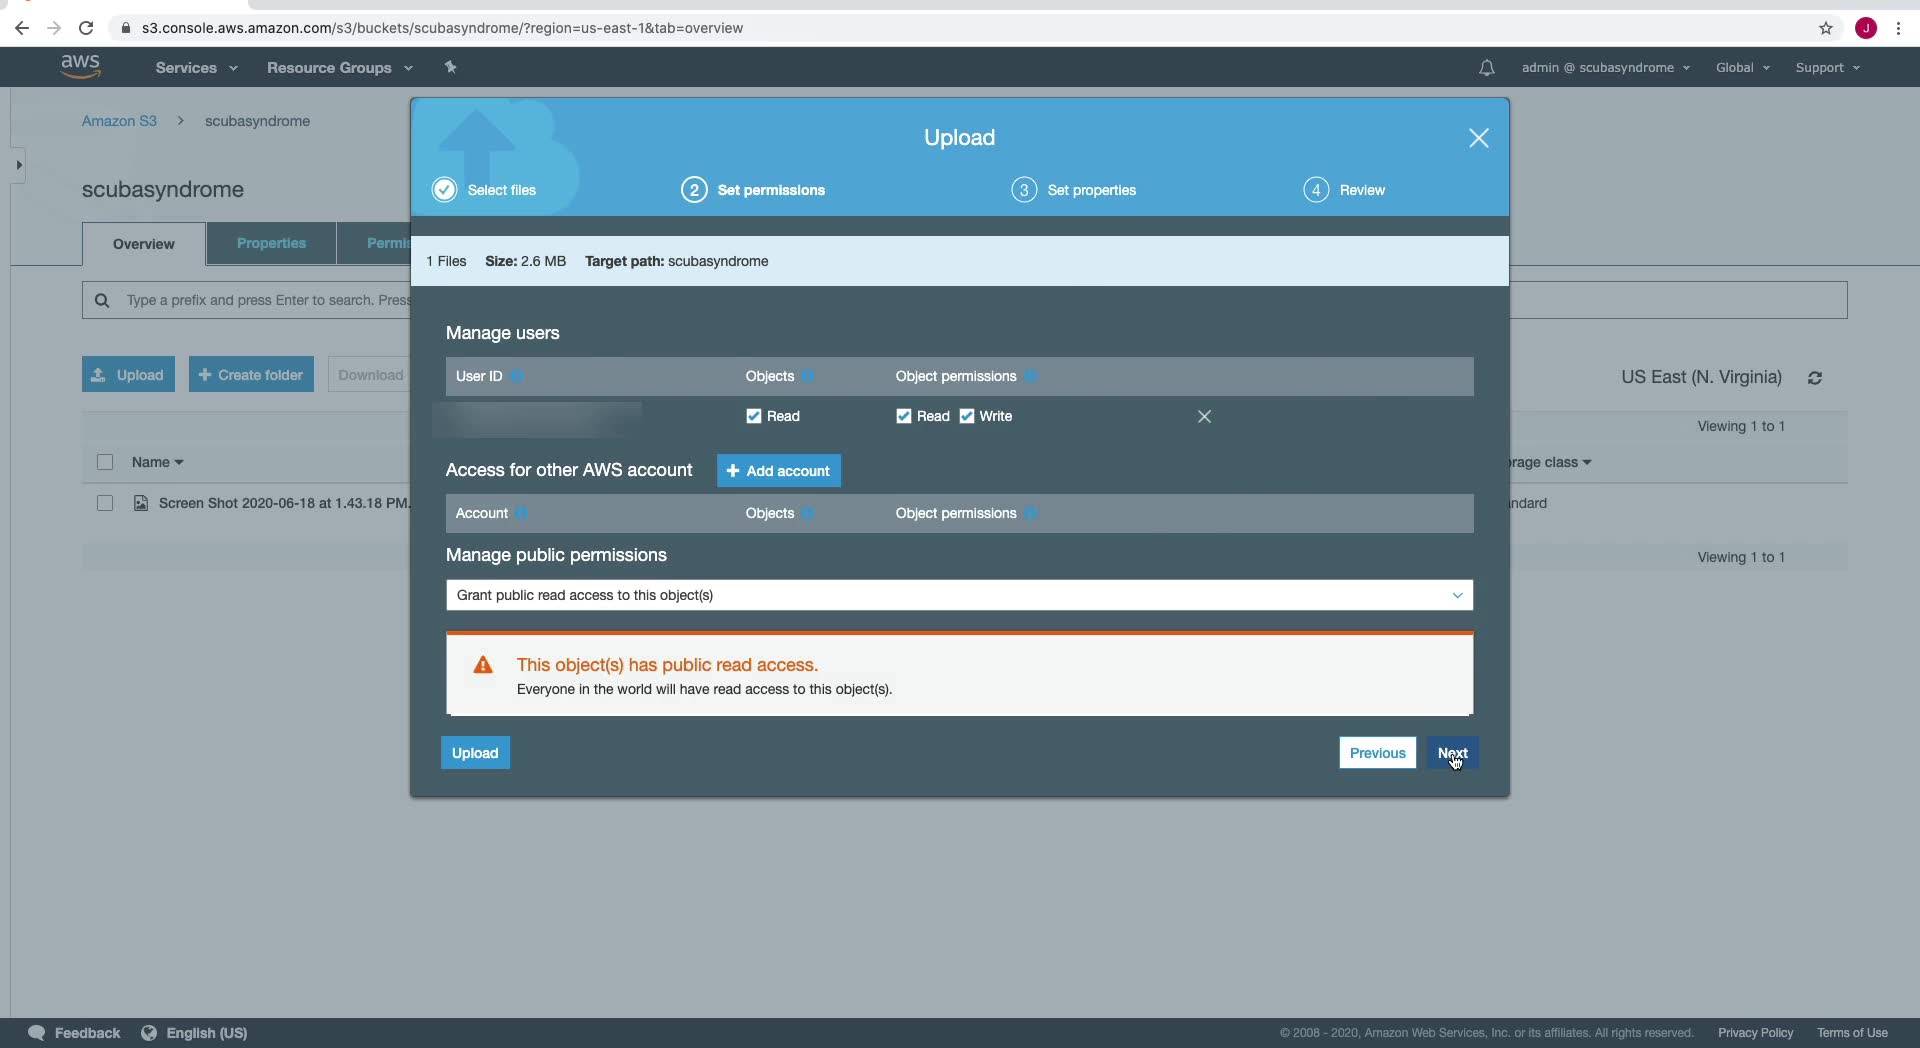Screen dimensions: 1920x1048
Task: Open the Support menu
Action: (1827, 68)
